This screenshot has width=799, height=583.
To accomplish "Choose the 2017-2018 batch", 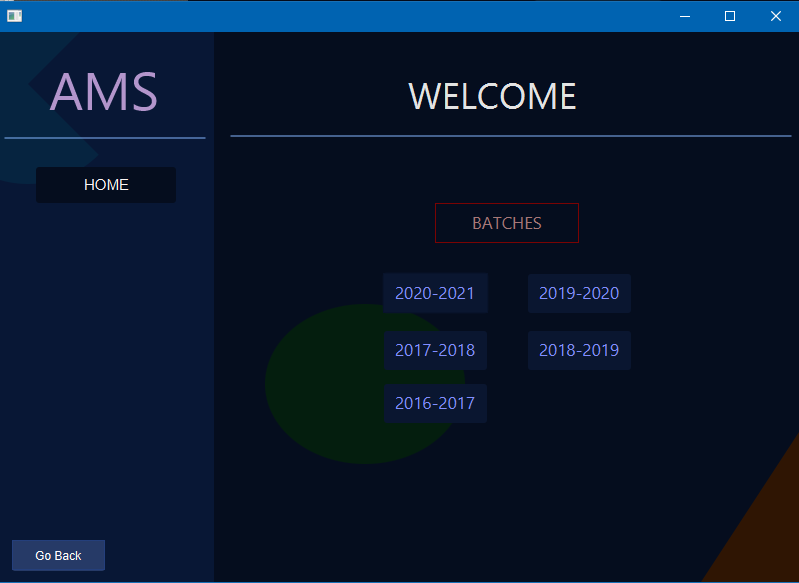I will (x=435, y=350).
